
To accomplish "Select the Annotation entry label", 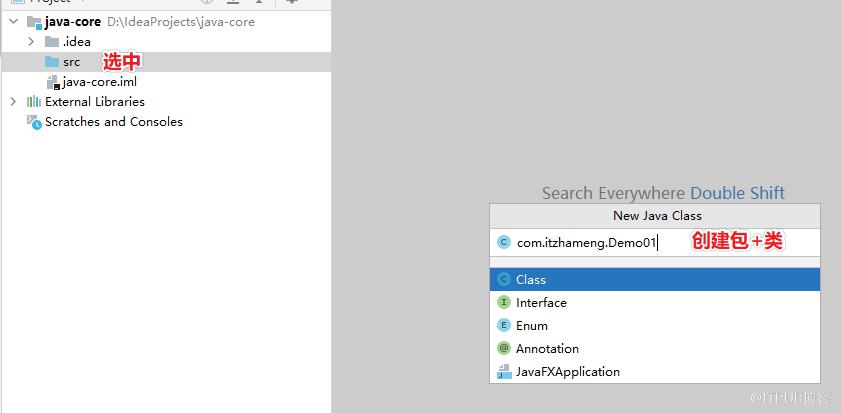I will pyautogui.click(x=547, y=349).
